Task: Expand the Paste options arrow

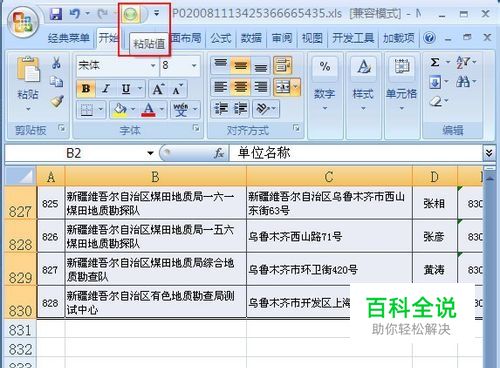Action: (28, 109)
